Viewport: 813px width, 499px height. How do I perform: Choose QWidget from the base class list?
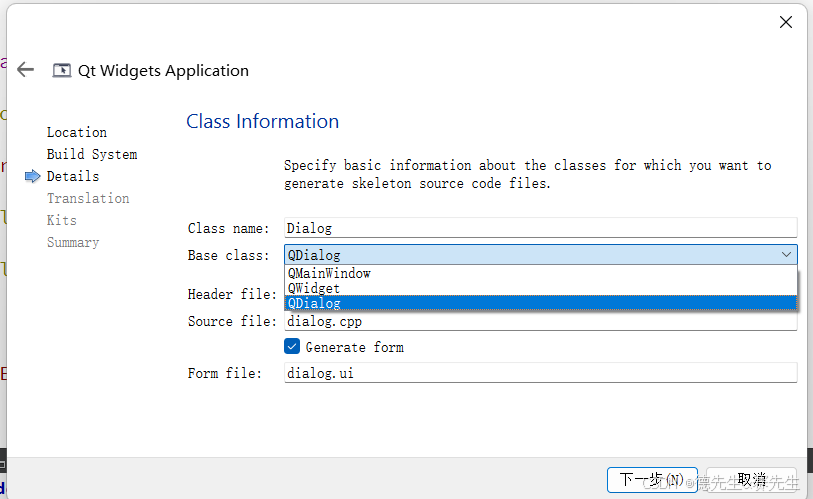tap(540, 288)
